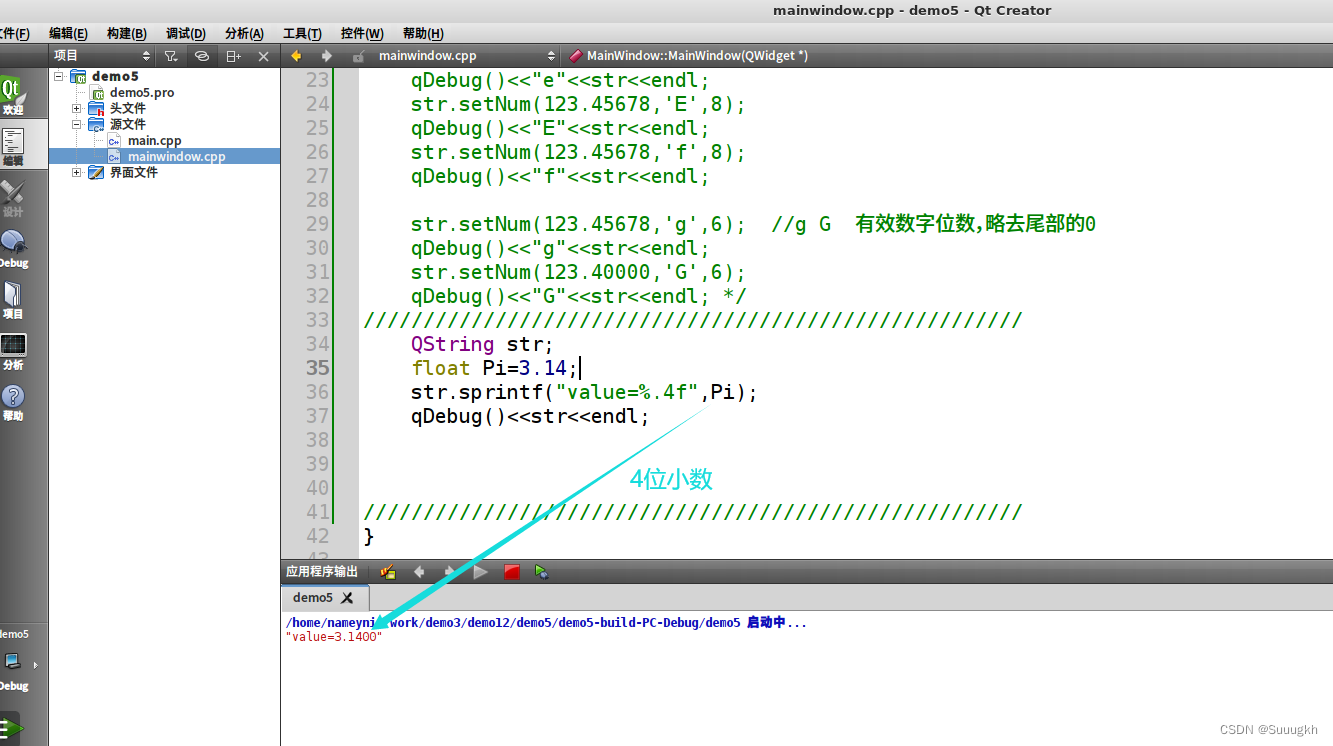Go to previous item in output pane
This screenshot has width=1333, height=746.
[x=419, y=572]
